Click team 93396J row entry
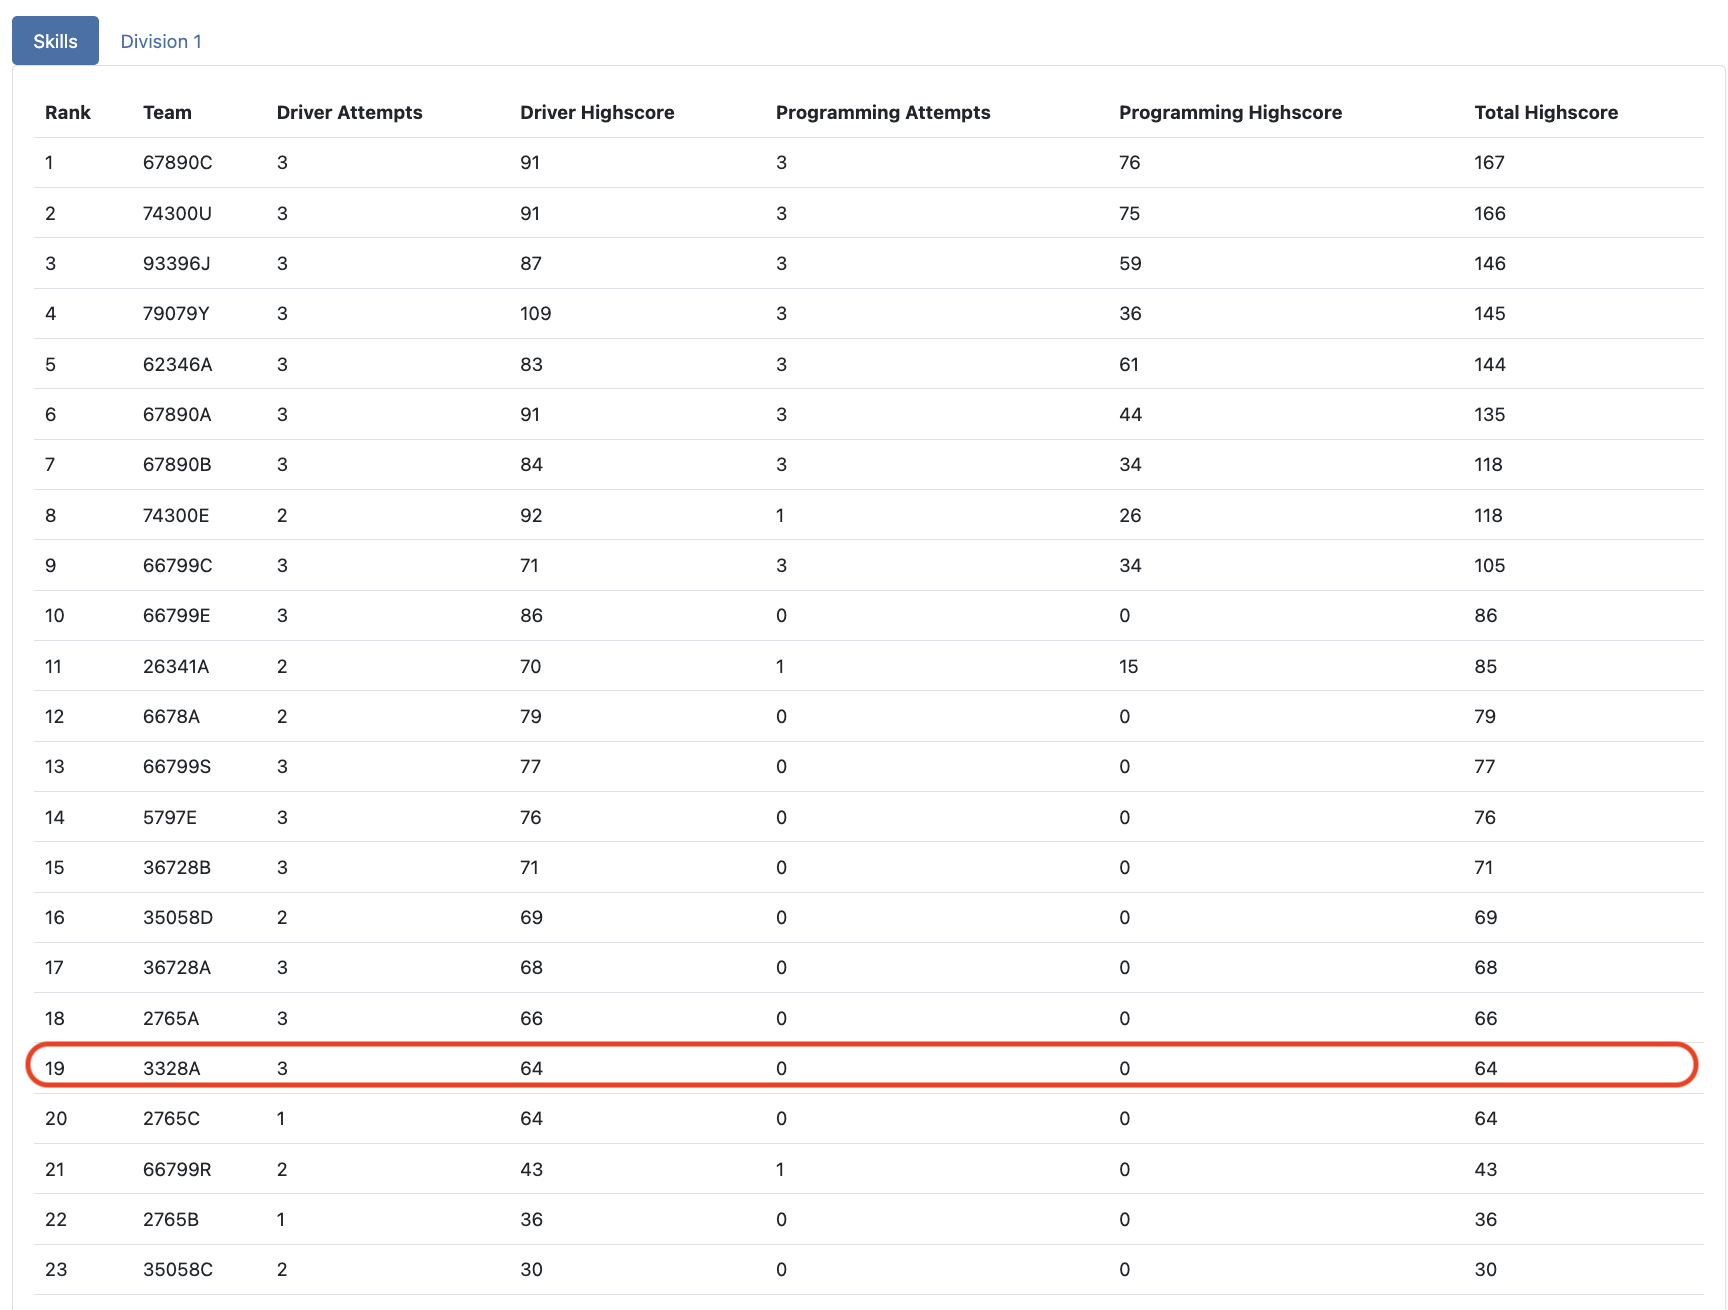Image resolution: width=1728 pixels, height=1310 pixels. [176, 264]
